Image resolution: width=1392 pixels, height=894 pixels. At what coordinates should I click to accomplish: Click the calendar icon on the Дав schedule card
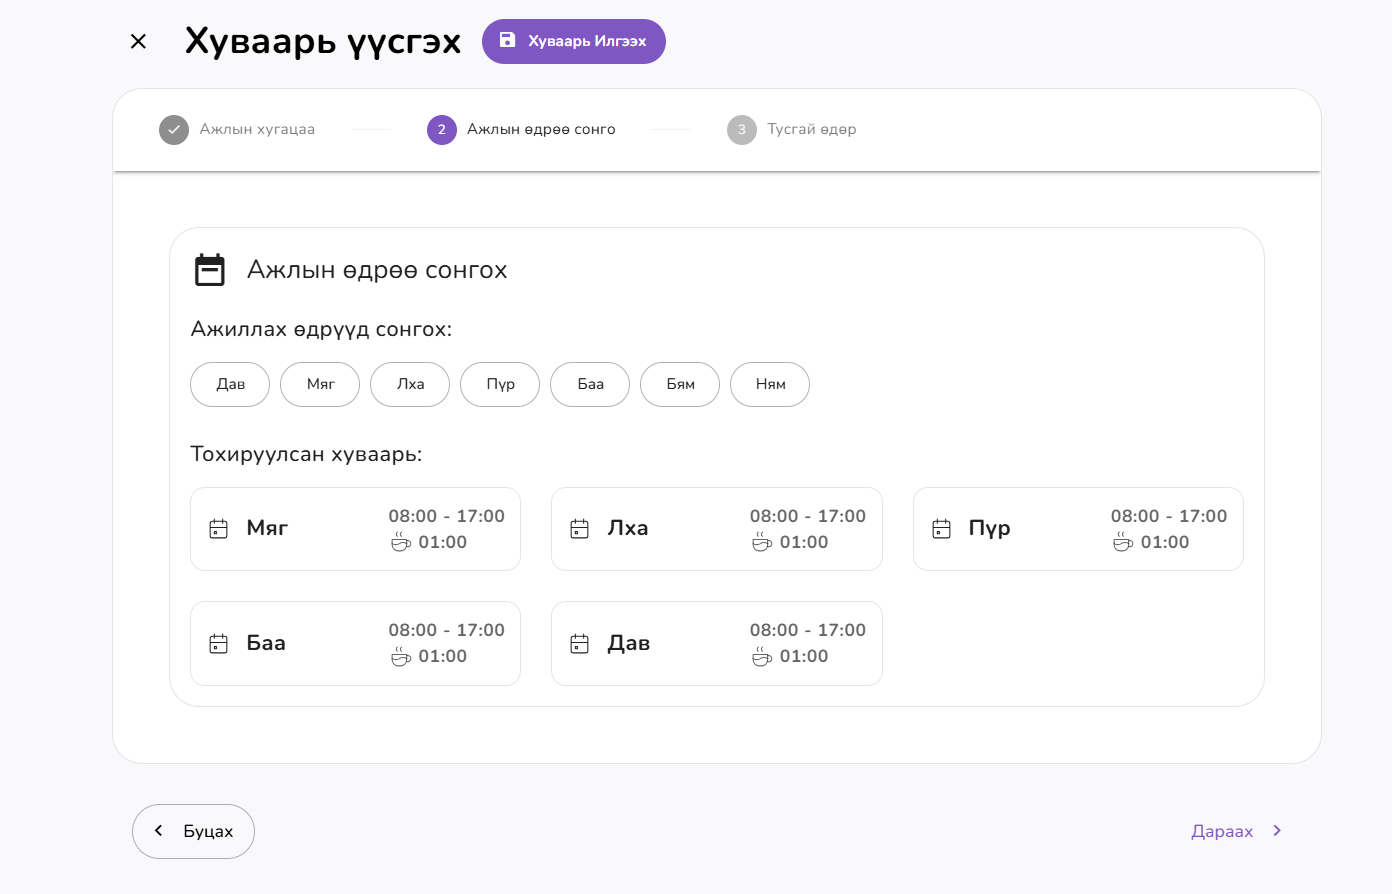(x=580, y=643)
